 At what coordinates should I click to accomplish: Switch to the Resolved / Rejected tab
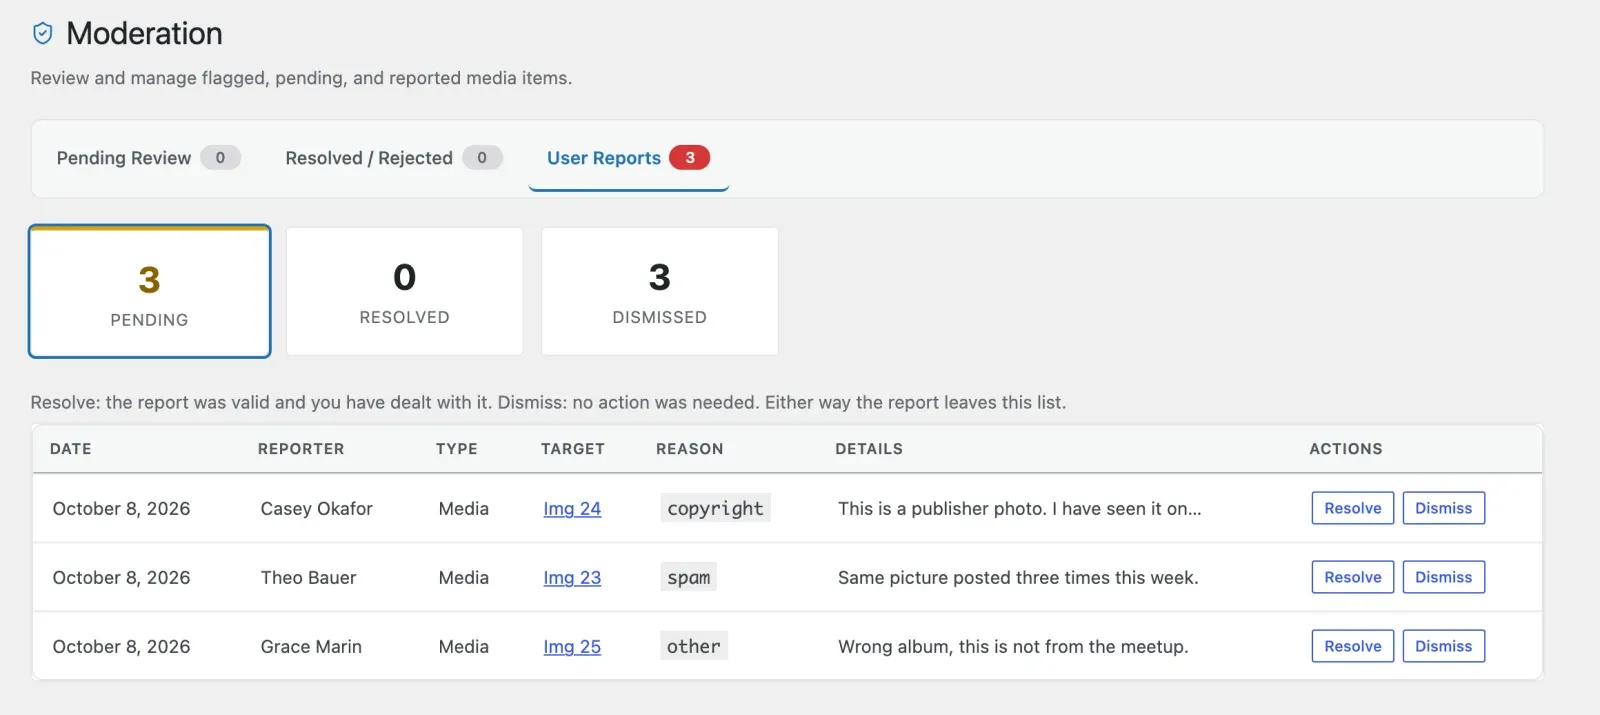click(393, 158)
